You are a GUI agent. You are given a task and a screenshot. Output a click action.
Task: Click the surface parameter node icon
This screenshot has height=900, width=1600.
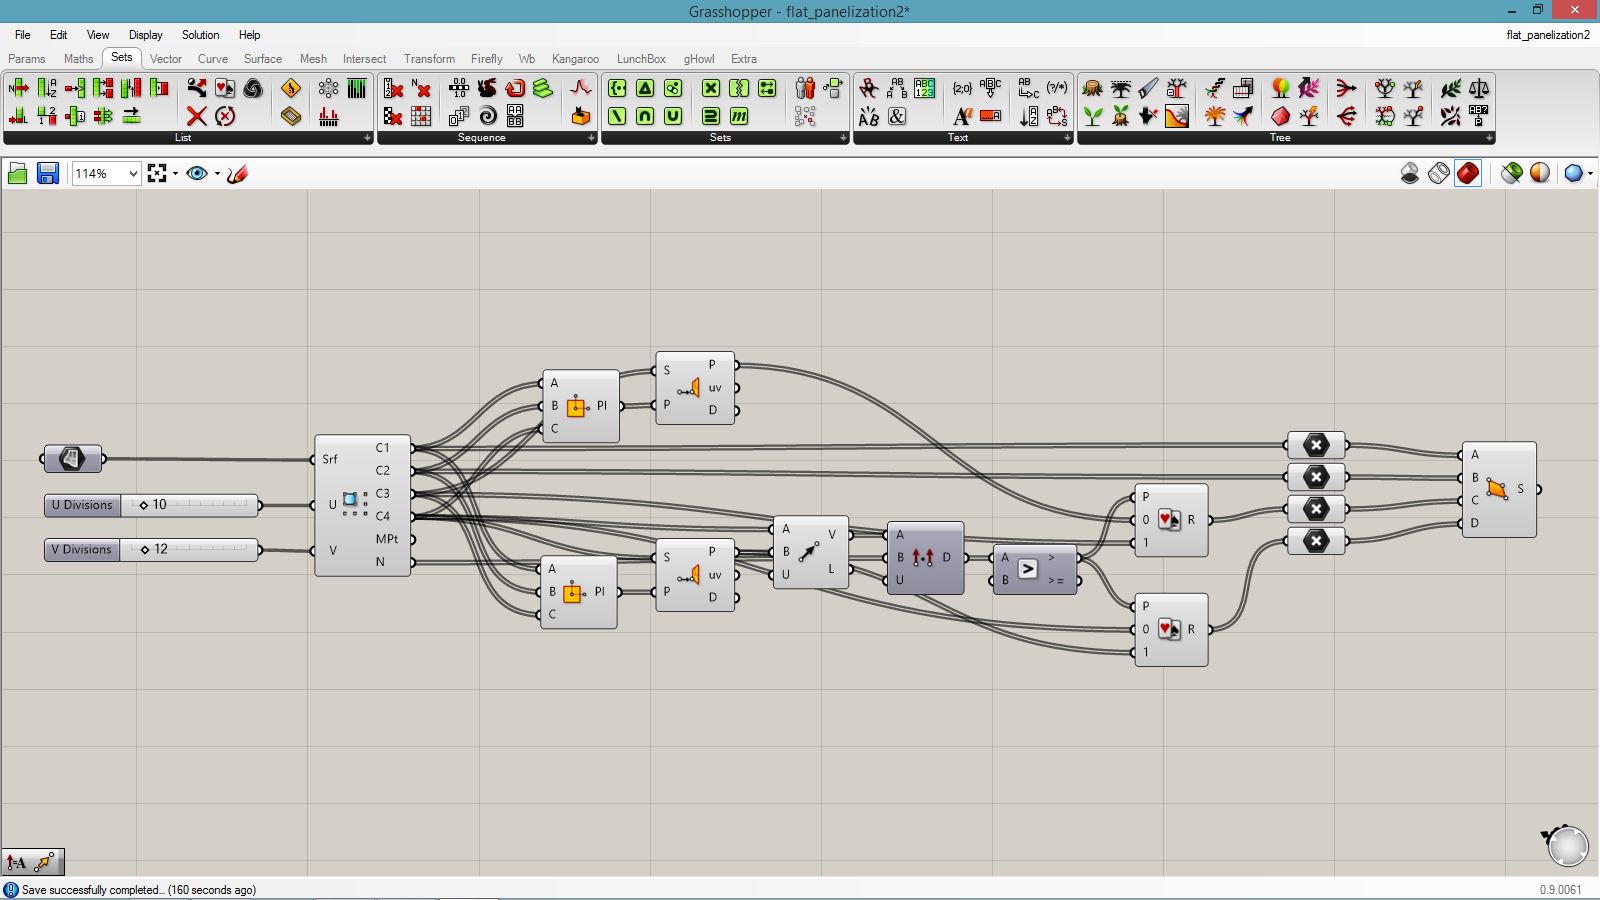coord(72,459)
